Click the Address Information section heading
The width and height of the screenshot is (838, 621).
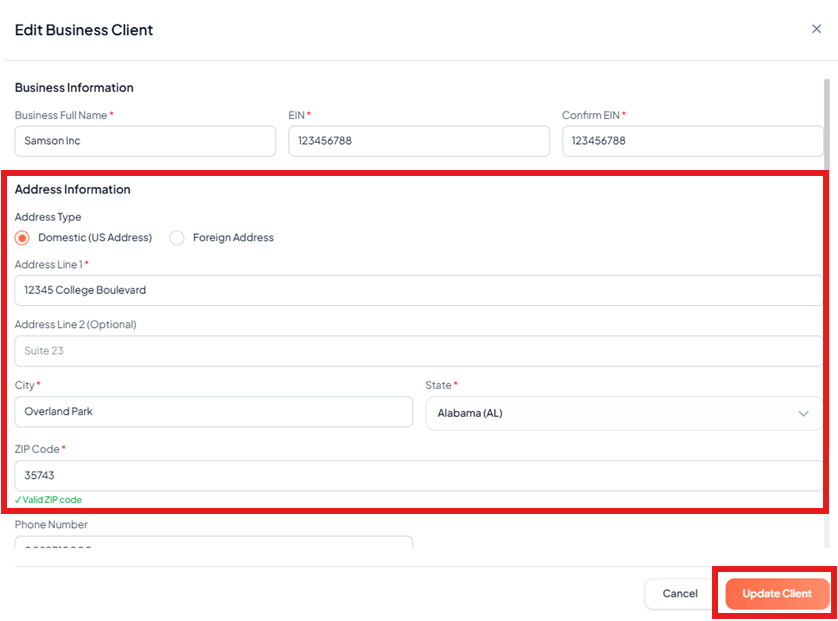(72, 189)
